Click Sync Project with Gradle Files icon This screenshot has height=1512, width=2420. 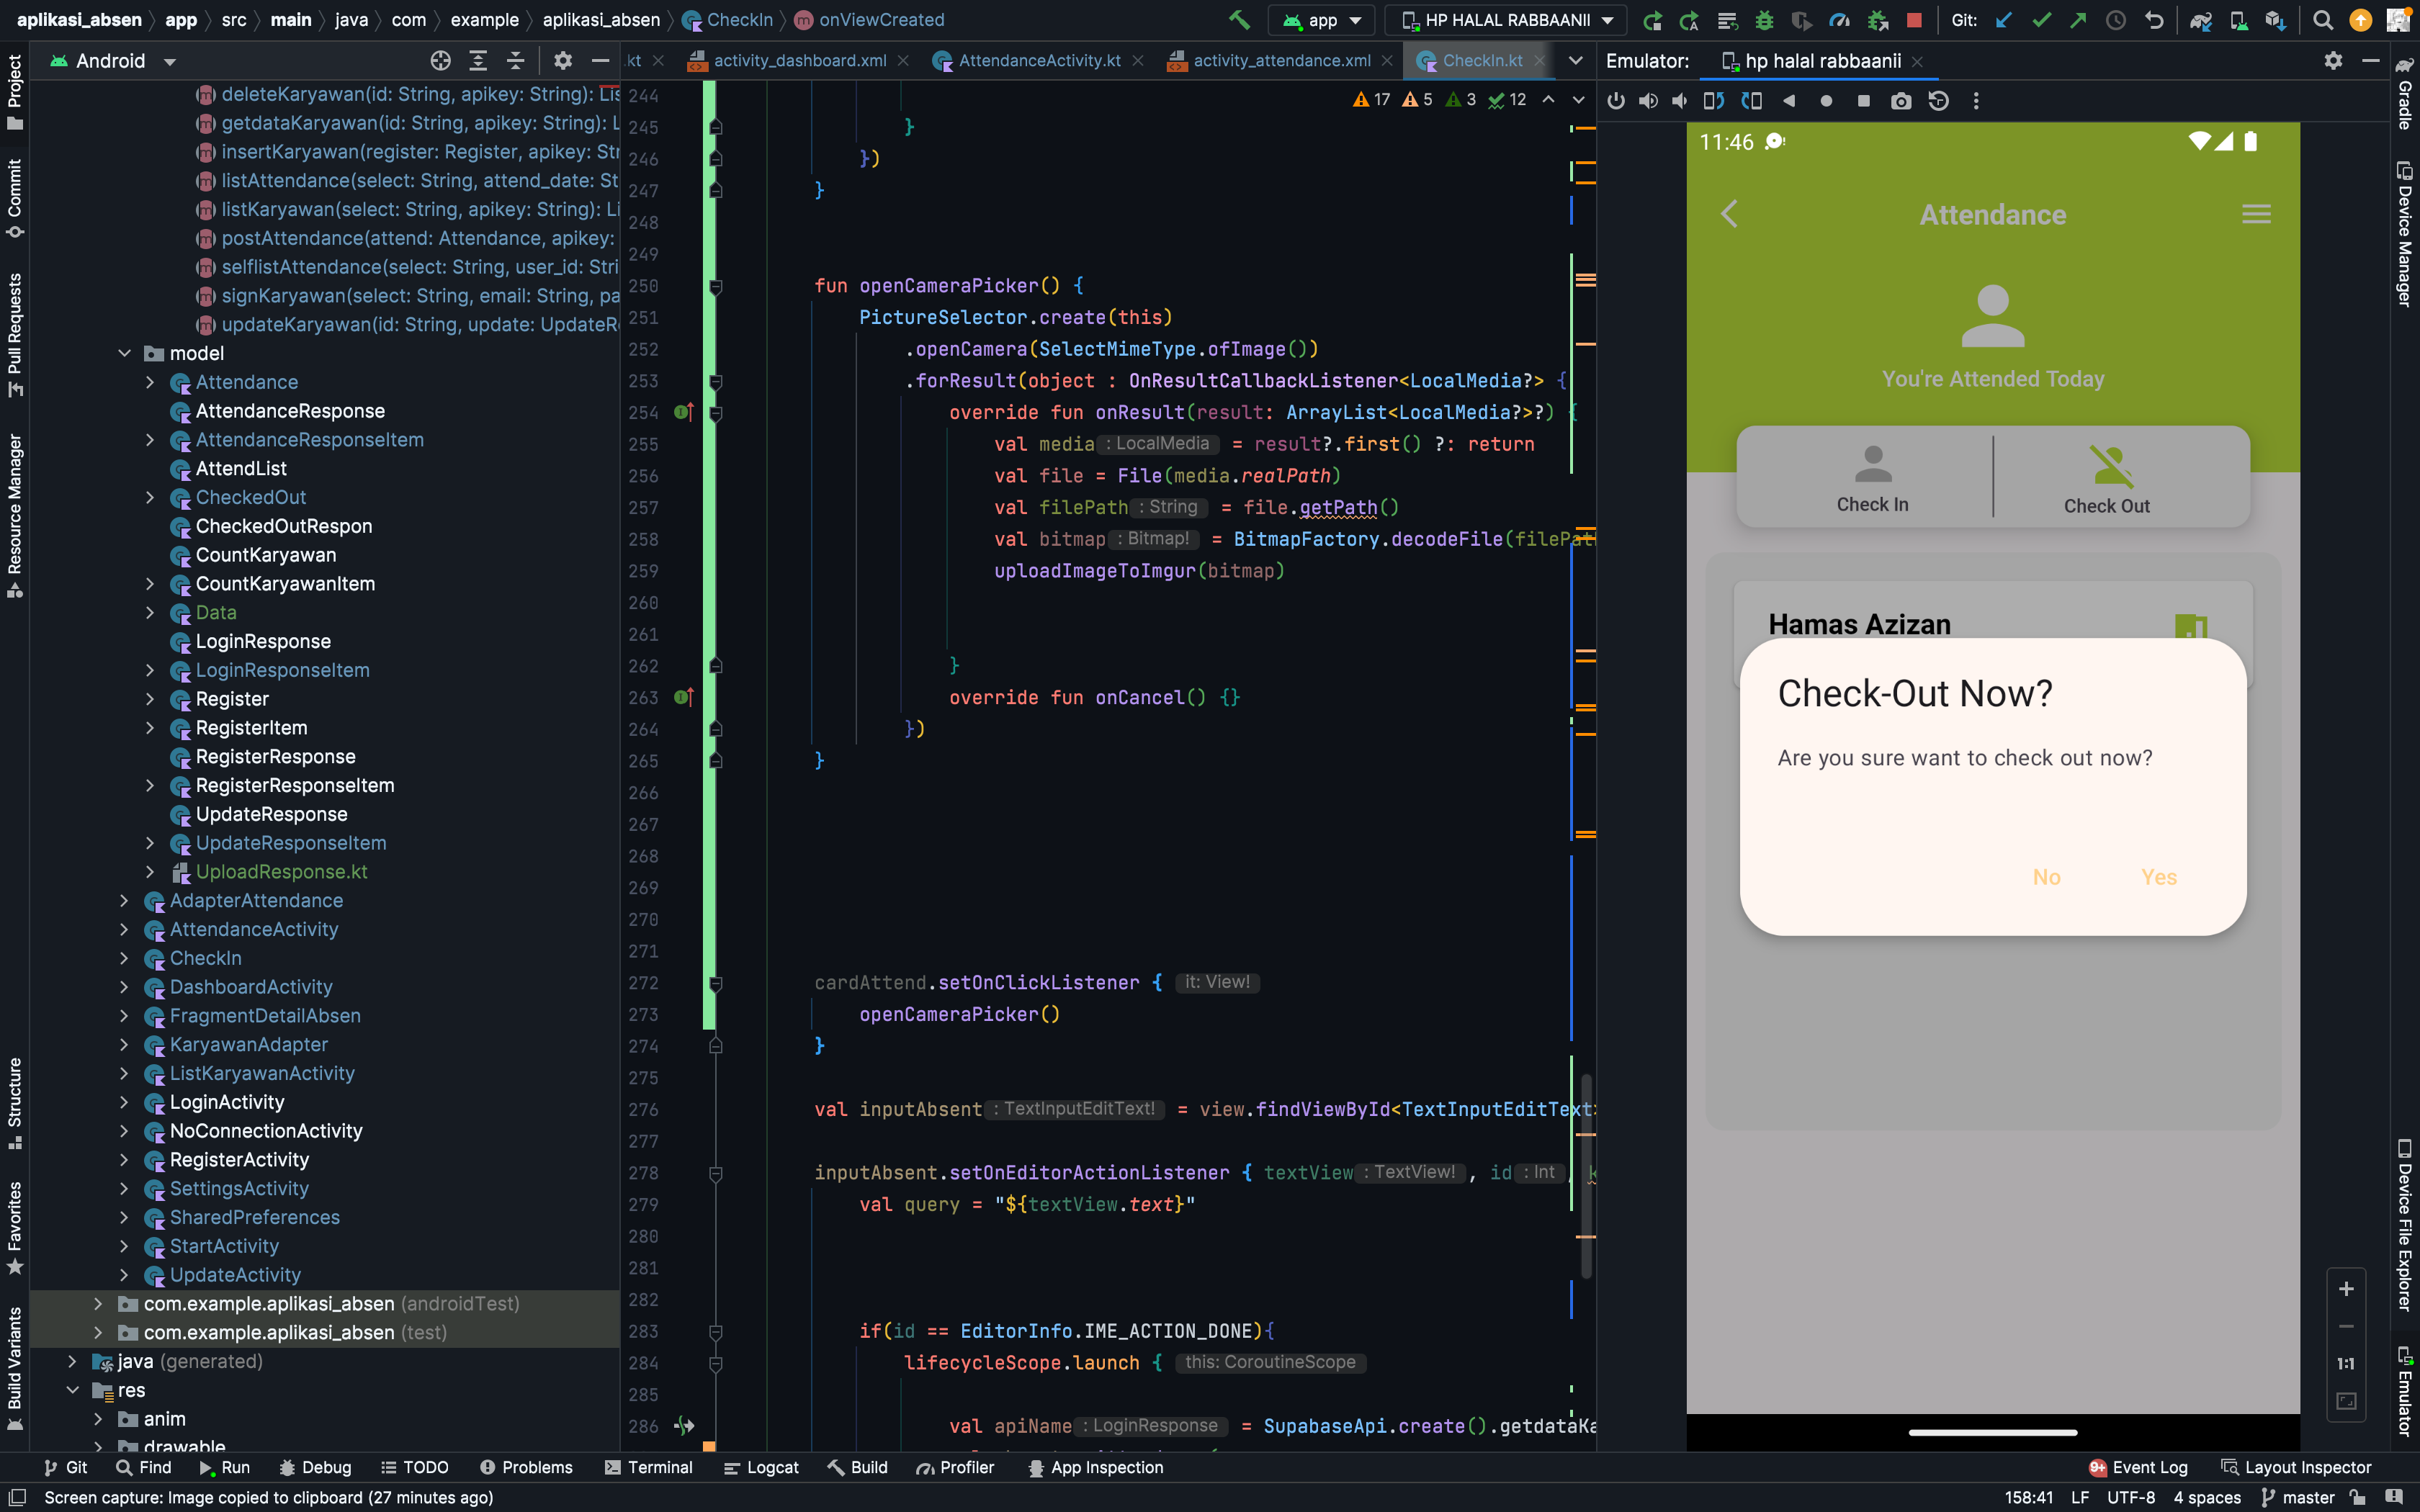2200,20
